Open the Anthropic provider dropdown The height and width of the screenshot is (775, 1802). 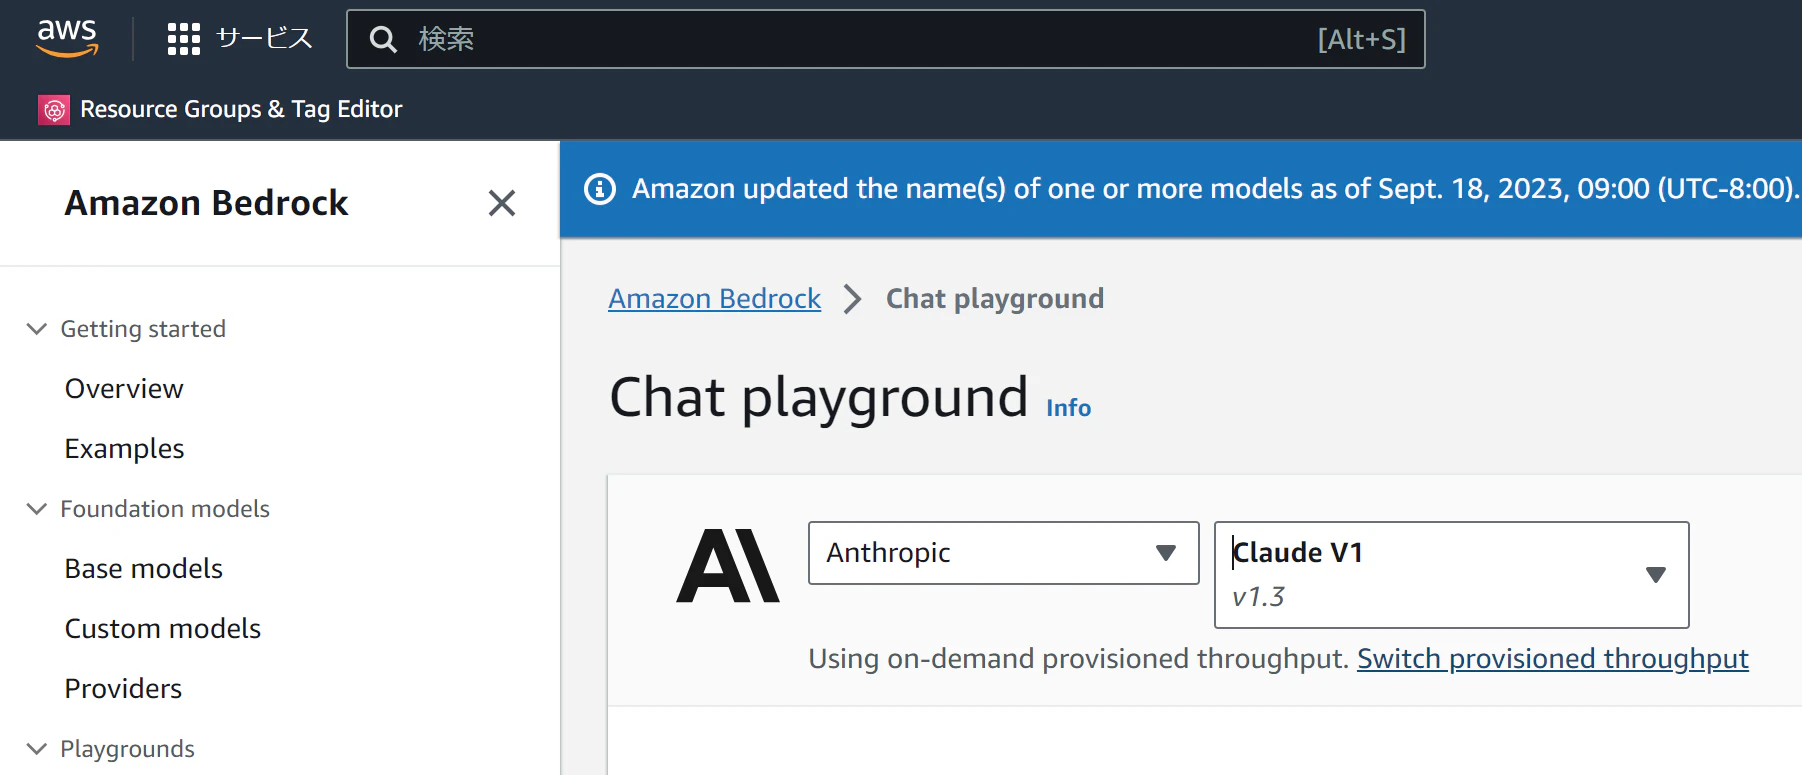pyautogui.click(x=1003, y=553)
